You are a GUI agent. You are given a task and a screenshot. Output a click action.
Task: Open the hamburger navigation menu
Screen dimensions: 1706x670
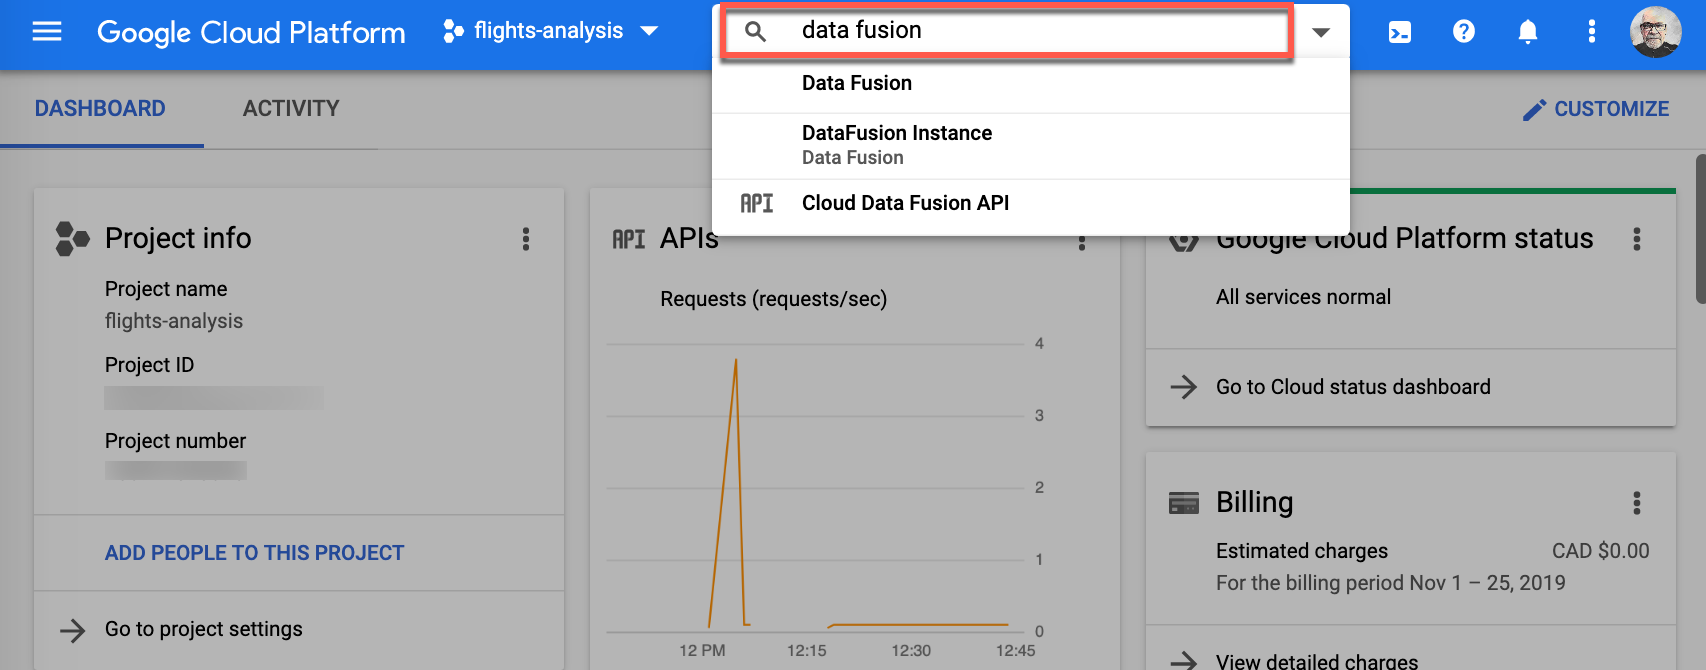click(47, 32)
